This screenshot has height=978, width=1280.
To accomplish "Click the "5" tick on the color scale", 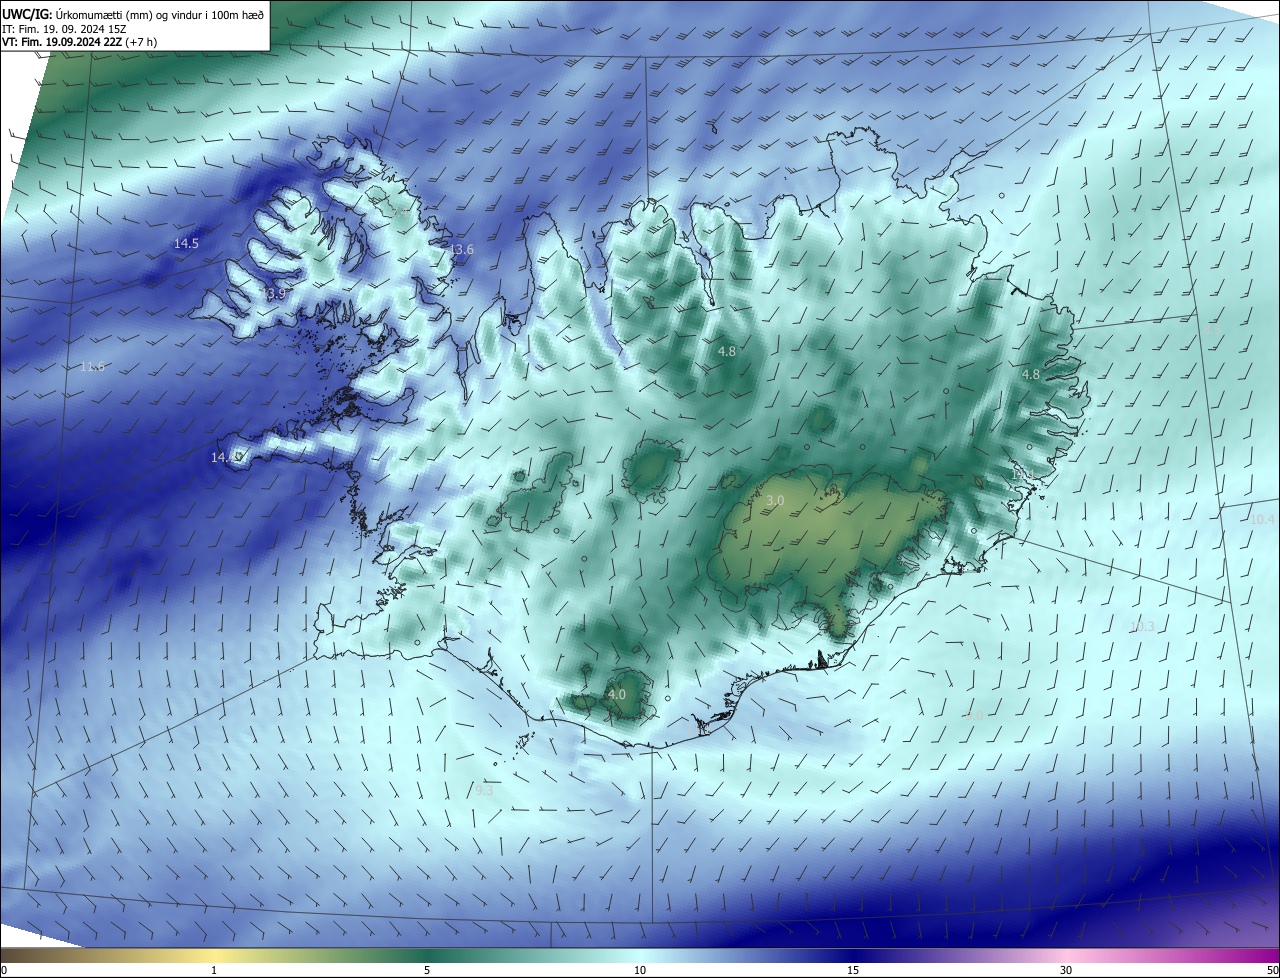I will (427, 970).
